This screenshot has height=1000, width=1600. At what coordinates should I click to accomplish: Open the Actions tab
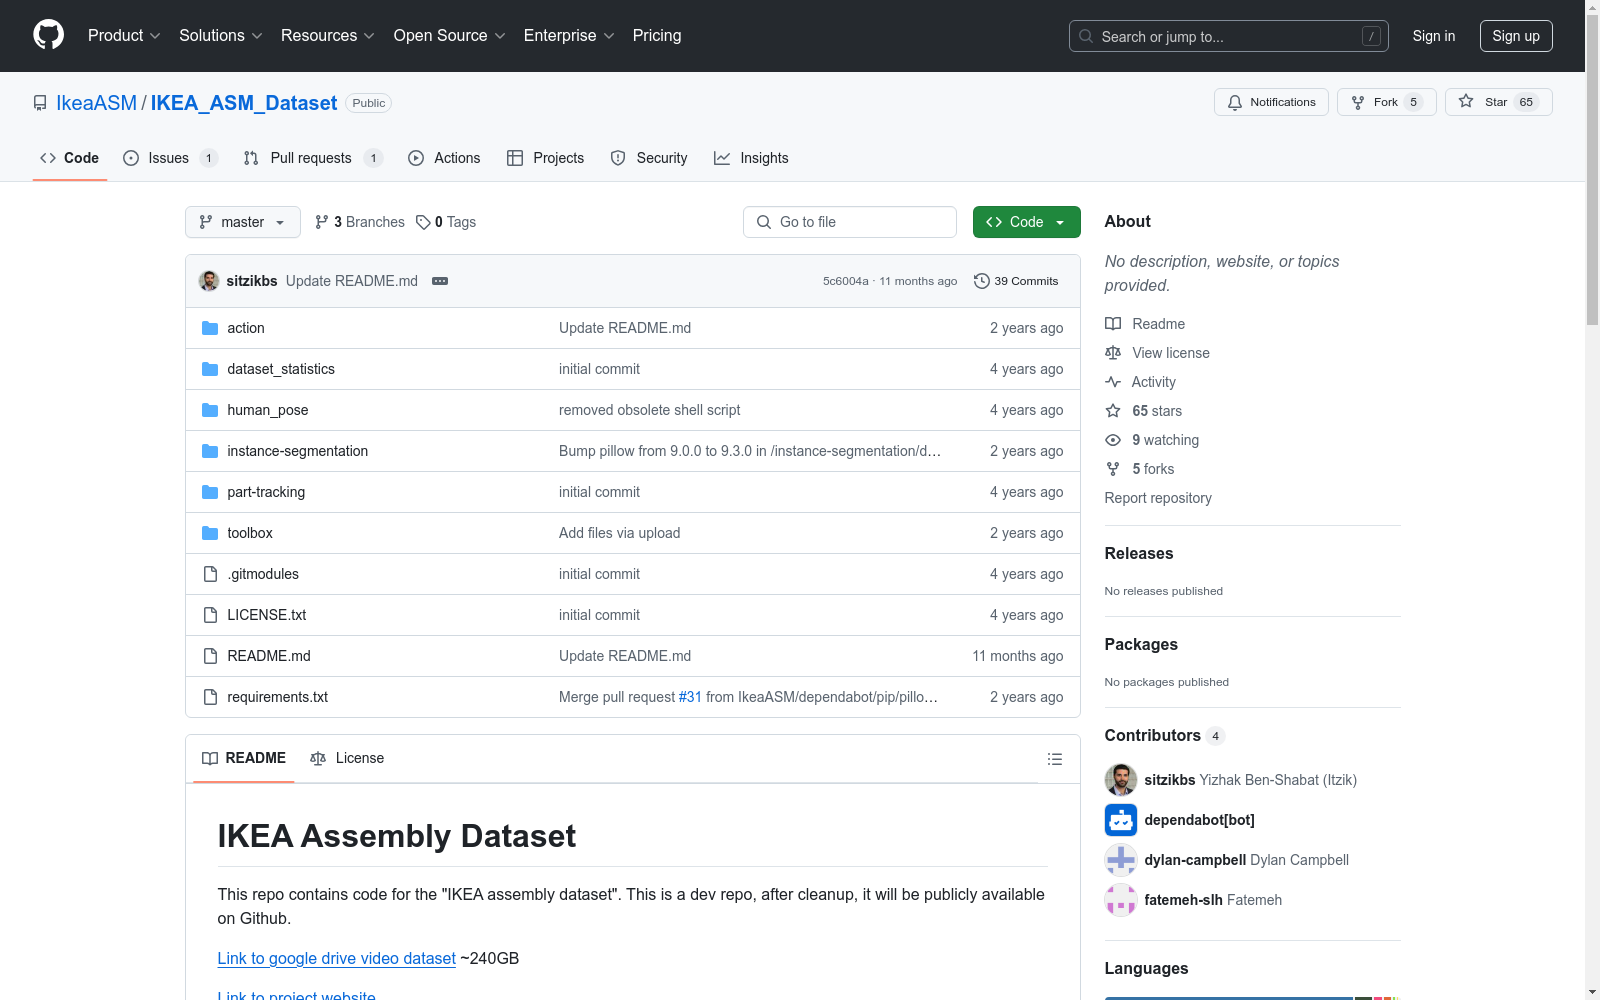444,158
